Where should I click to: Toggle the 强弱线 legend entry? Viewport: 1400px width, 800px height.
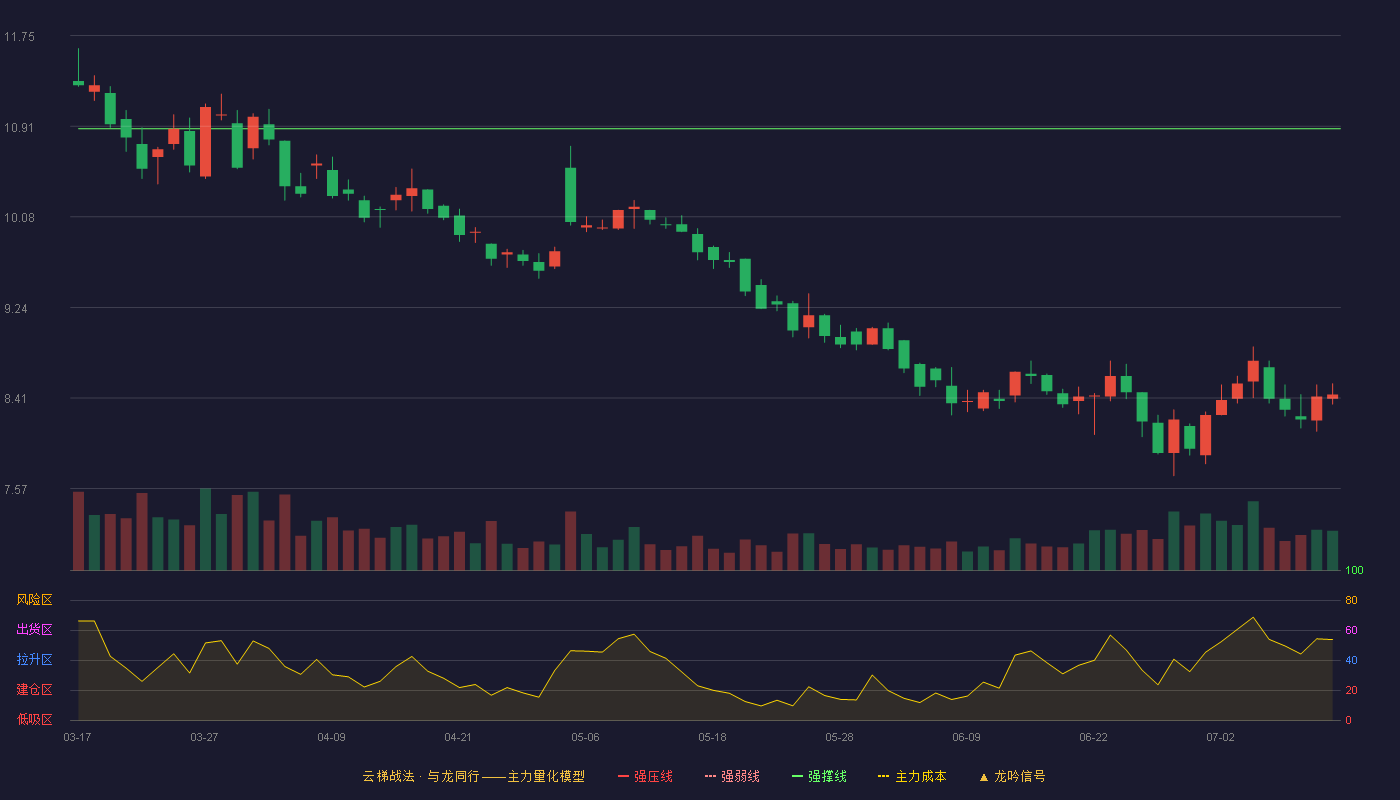coord(732,776)
